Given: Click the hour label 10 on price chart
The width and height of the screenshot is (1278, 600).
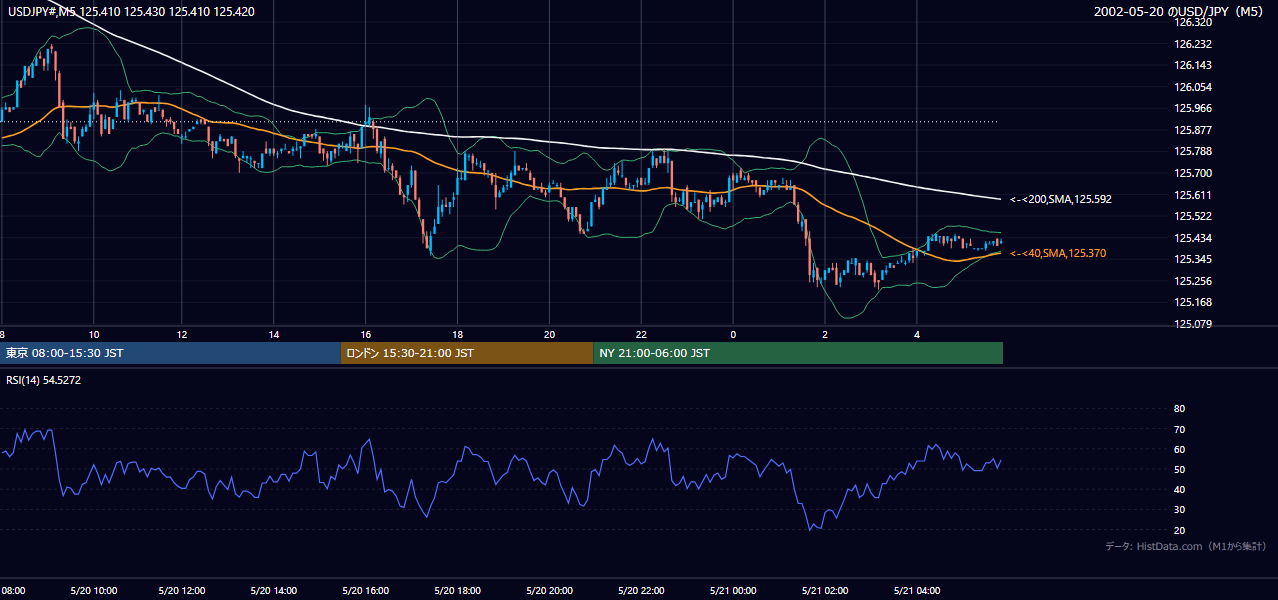Looking at the screenshot, I should [94, 334].
